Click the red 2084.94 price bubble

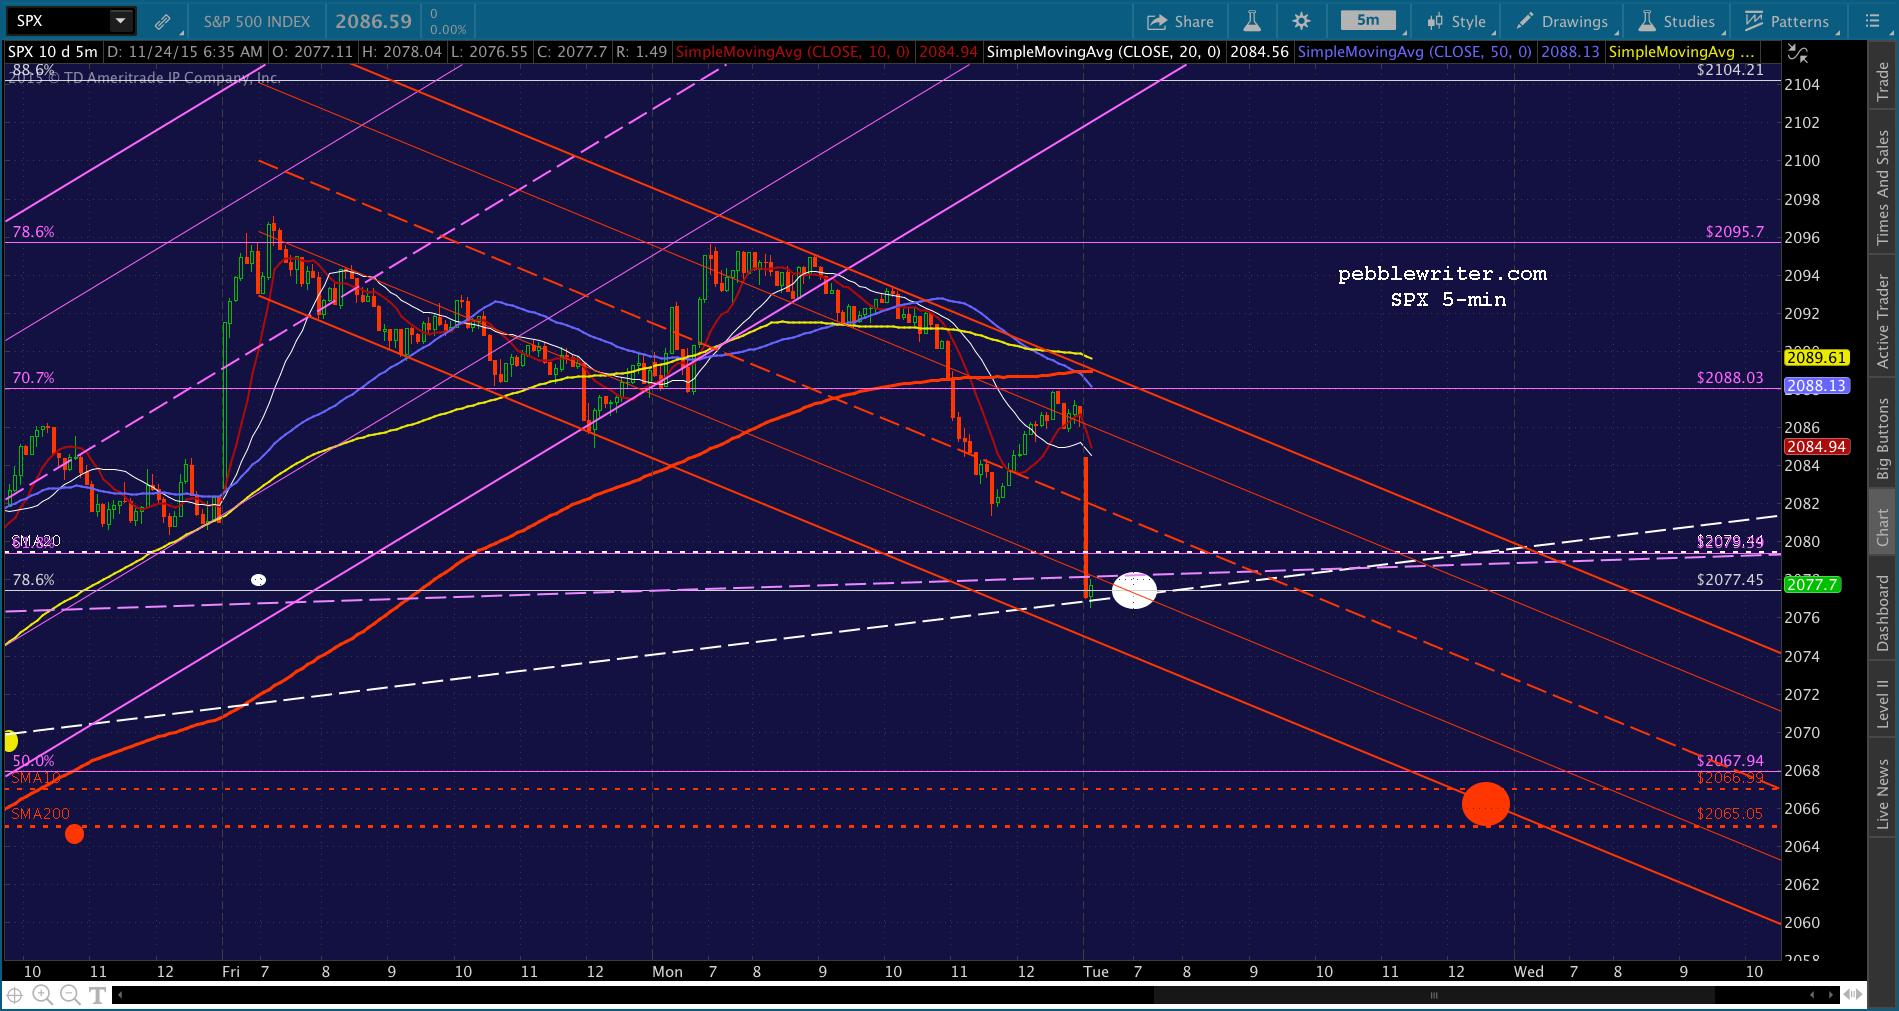[x=1816, y=447]
